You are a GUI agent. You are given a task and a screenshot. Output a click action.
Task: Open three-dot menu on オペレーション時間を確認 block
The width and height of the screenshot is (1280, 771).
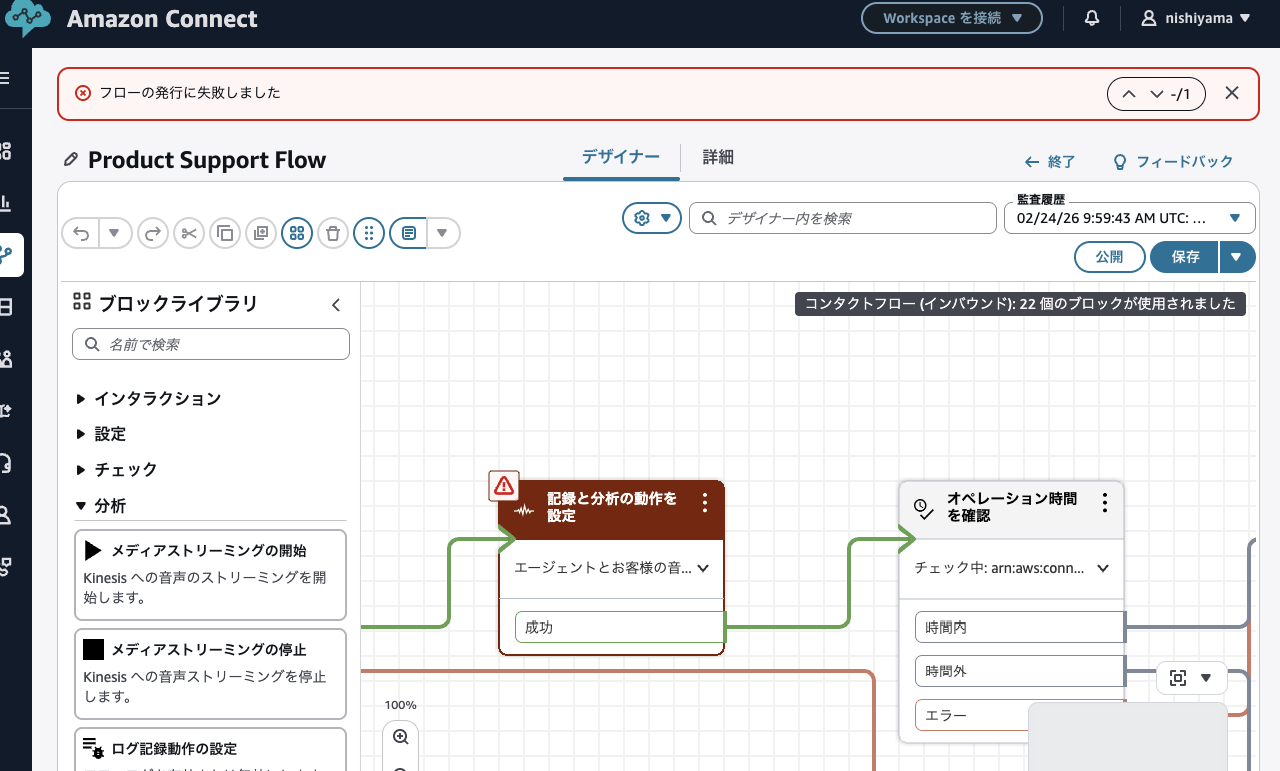click(1104, 503)
